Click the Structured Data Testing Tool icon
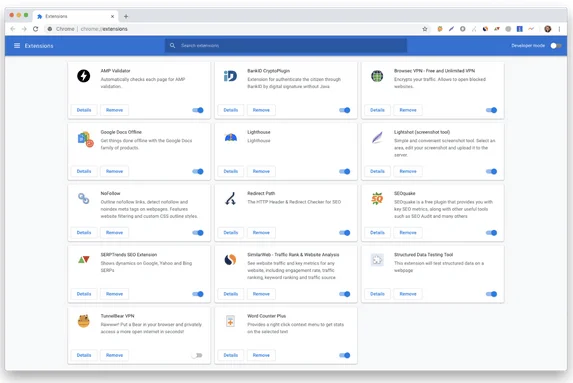Viewport: 573px width, 383px height. click(x=377, y=260)
